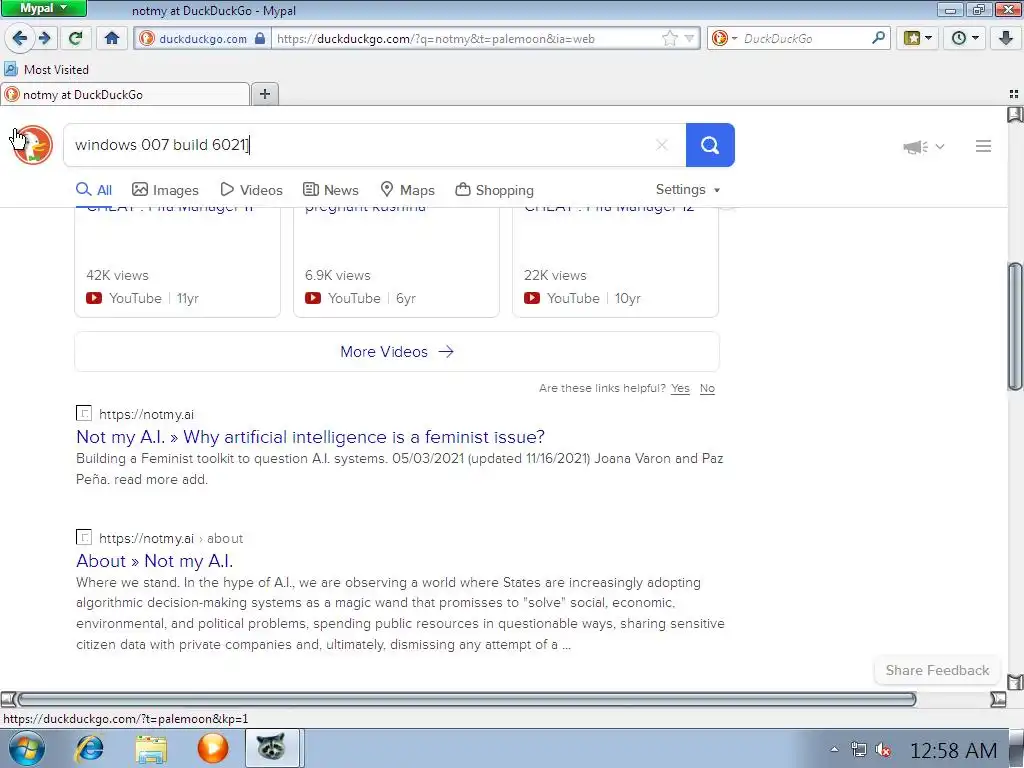Screen dimensions: 1024x768
Task: Go forward with the forward arrow
Action: [45, 38]
